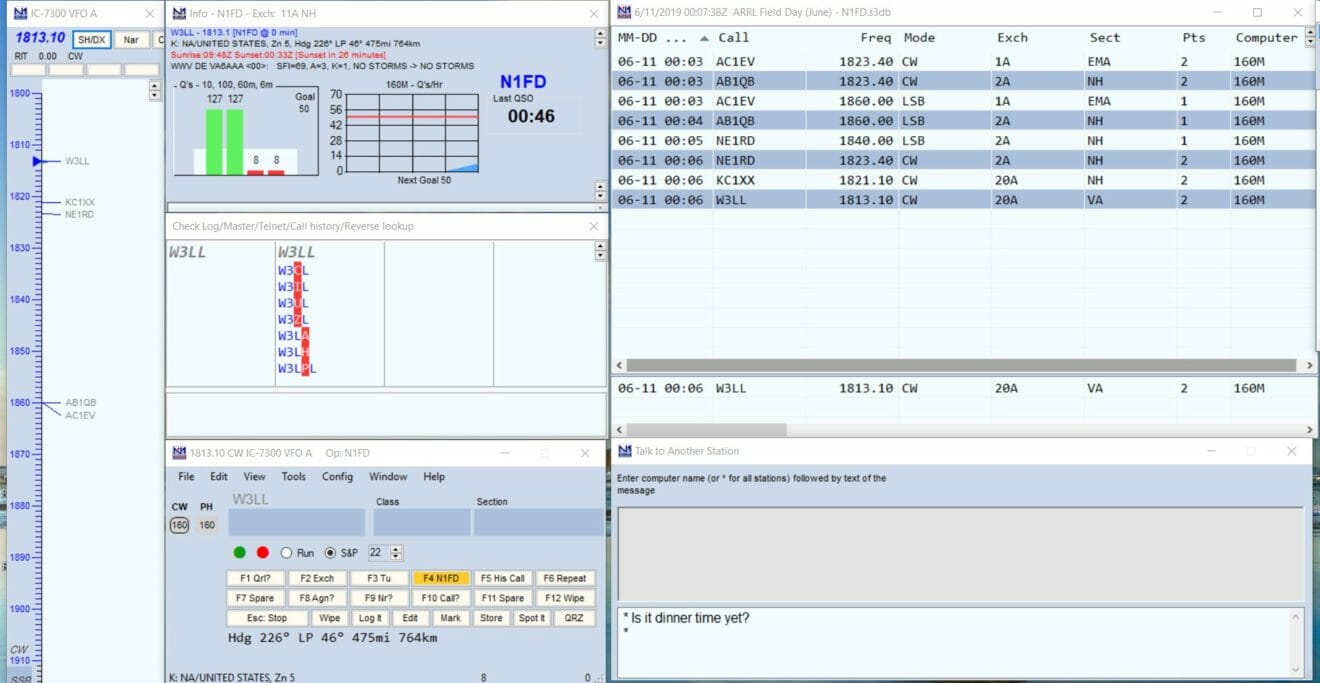Toggle the Nar filter button
The height and width of the screenshot is (683, 1320).
[130, 40]
